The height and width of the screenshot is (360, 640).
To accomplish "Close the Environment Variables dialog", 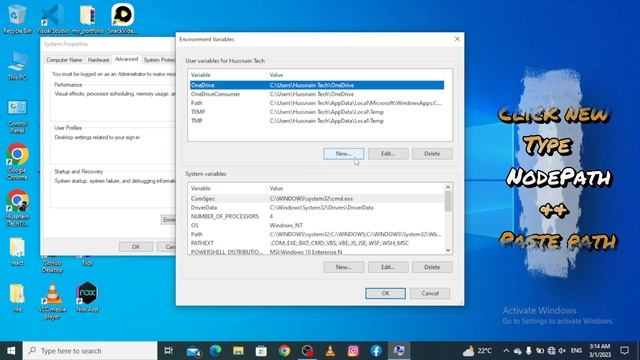I will point(457,39).
